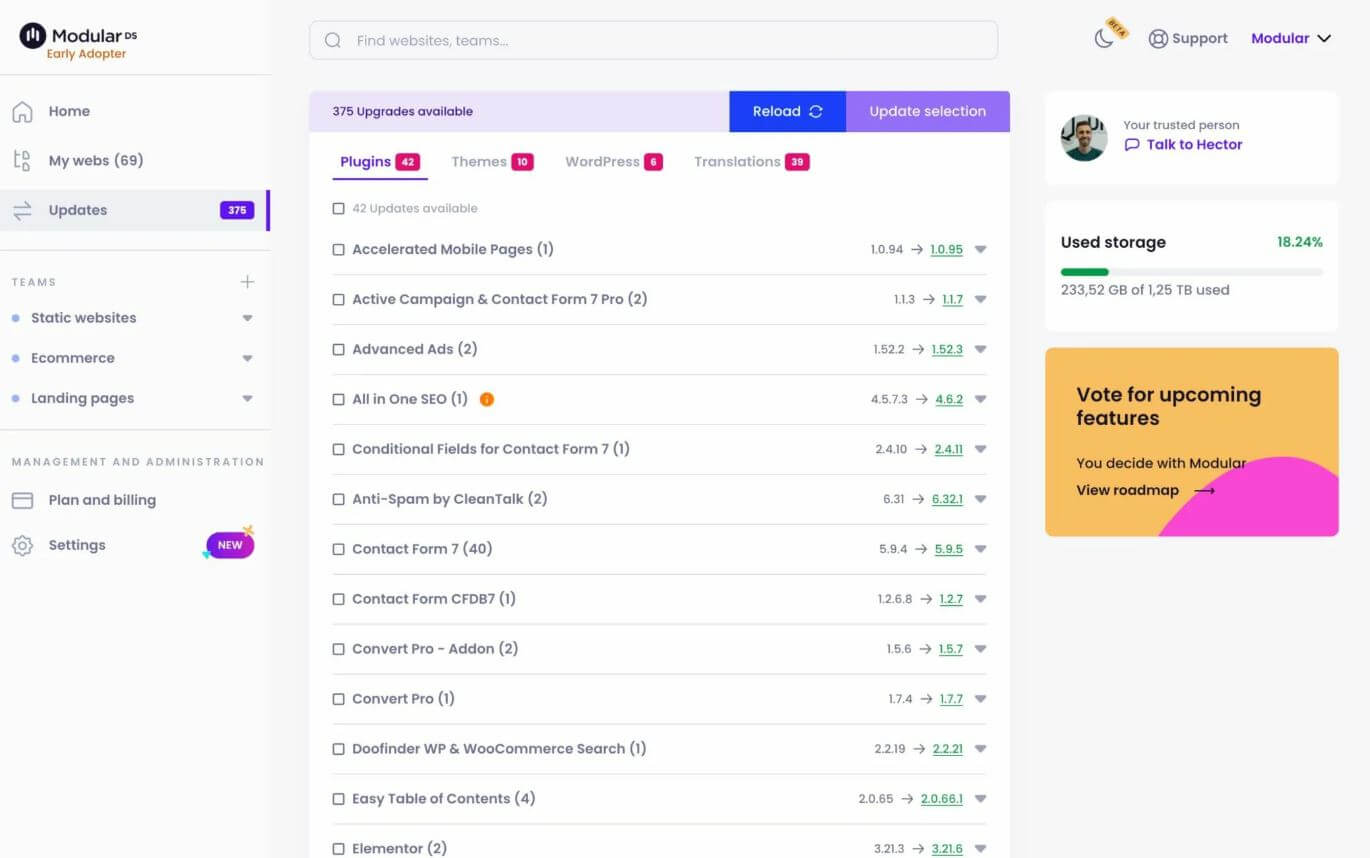Check the Contact Form CFDB7 checkbox
1370x858 pixels.
(x=338, y=599)
